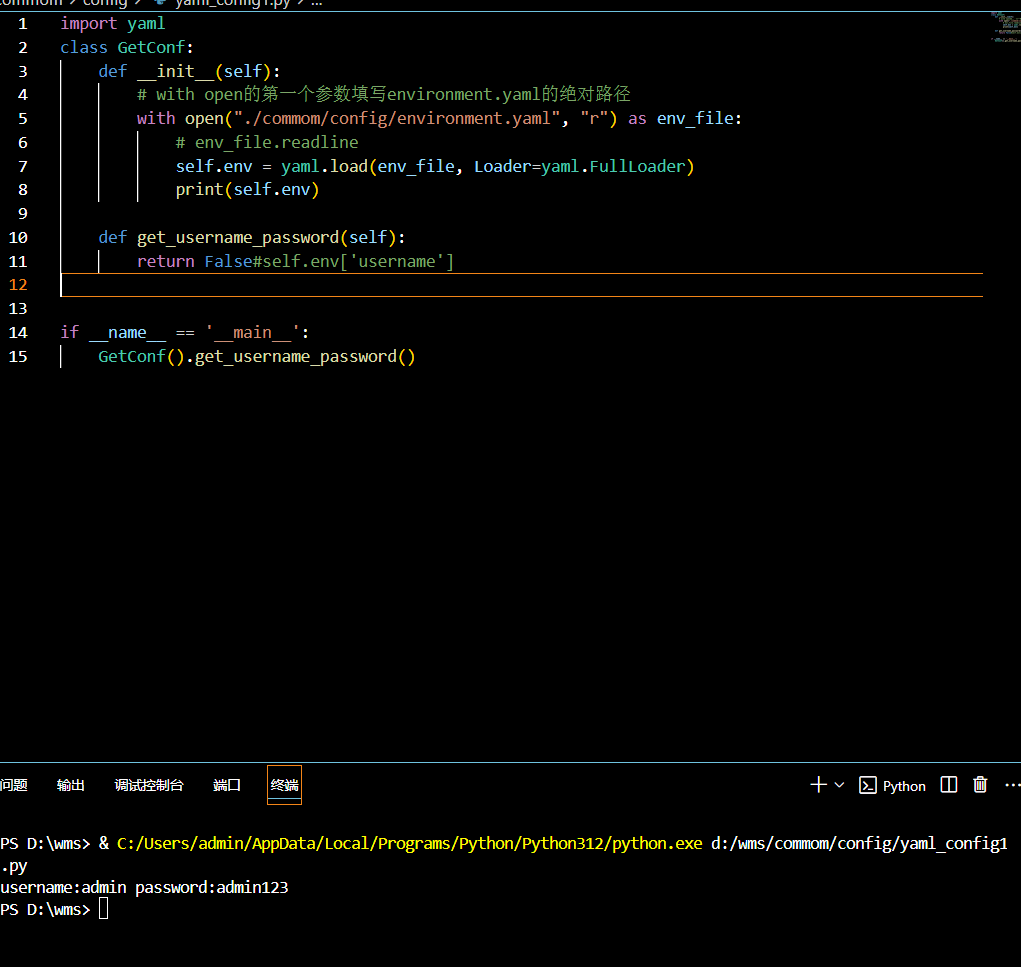This screenshot has height=967, width=1021.
Task: Click line number 10 in the gutter
Action: 18,238
